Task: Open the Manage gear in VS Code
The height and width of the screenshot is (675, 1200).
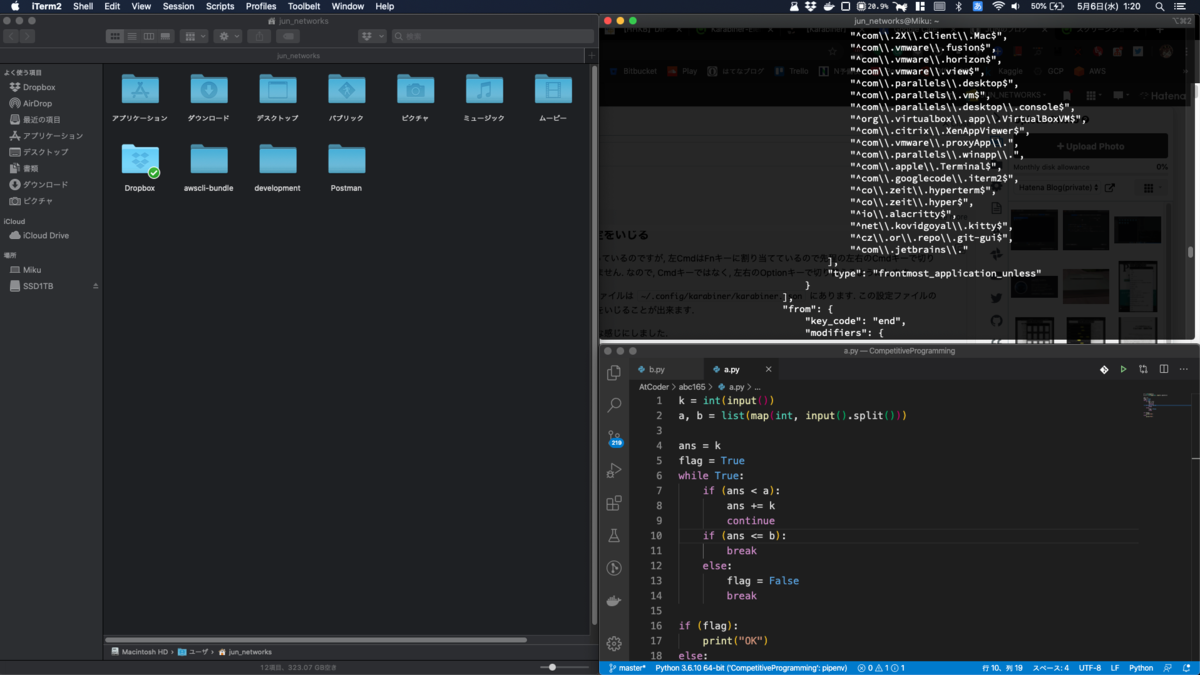Action: (x=614, y=644)
